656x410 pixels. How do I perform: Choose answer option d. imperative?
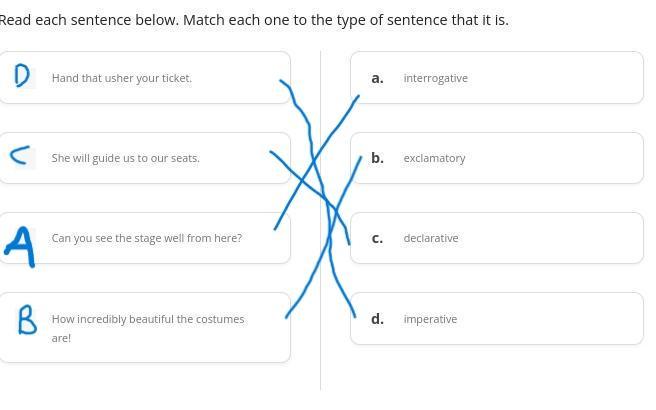497,319
